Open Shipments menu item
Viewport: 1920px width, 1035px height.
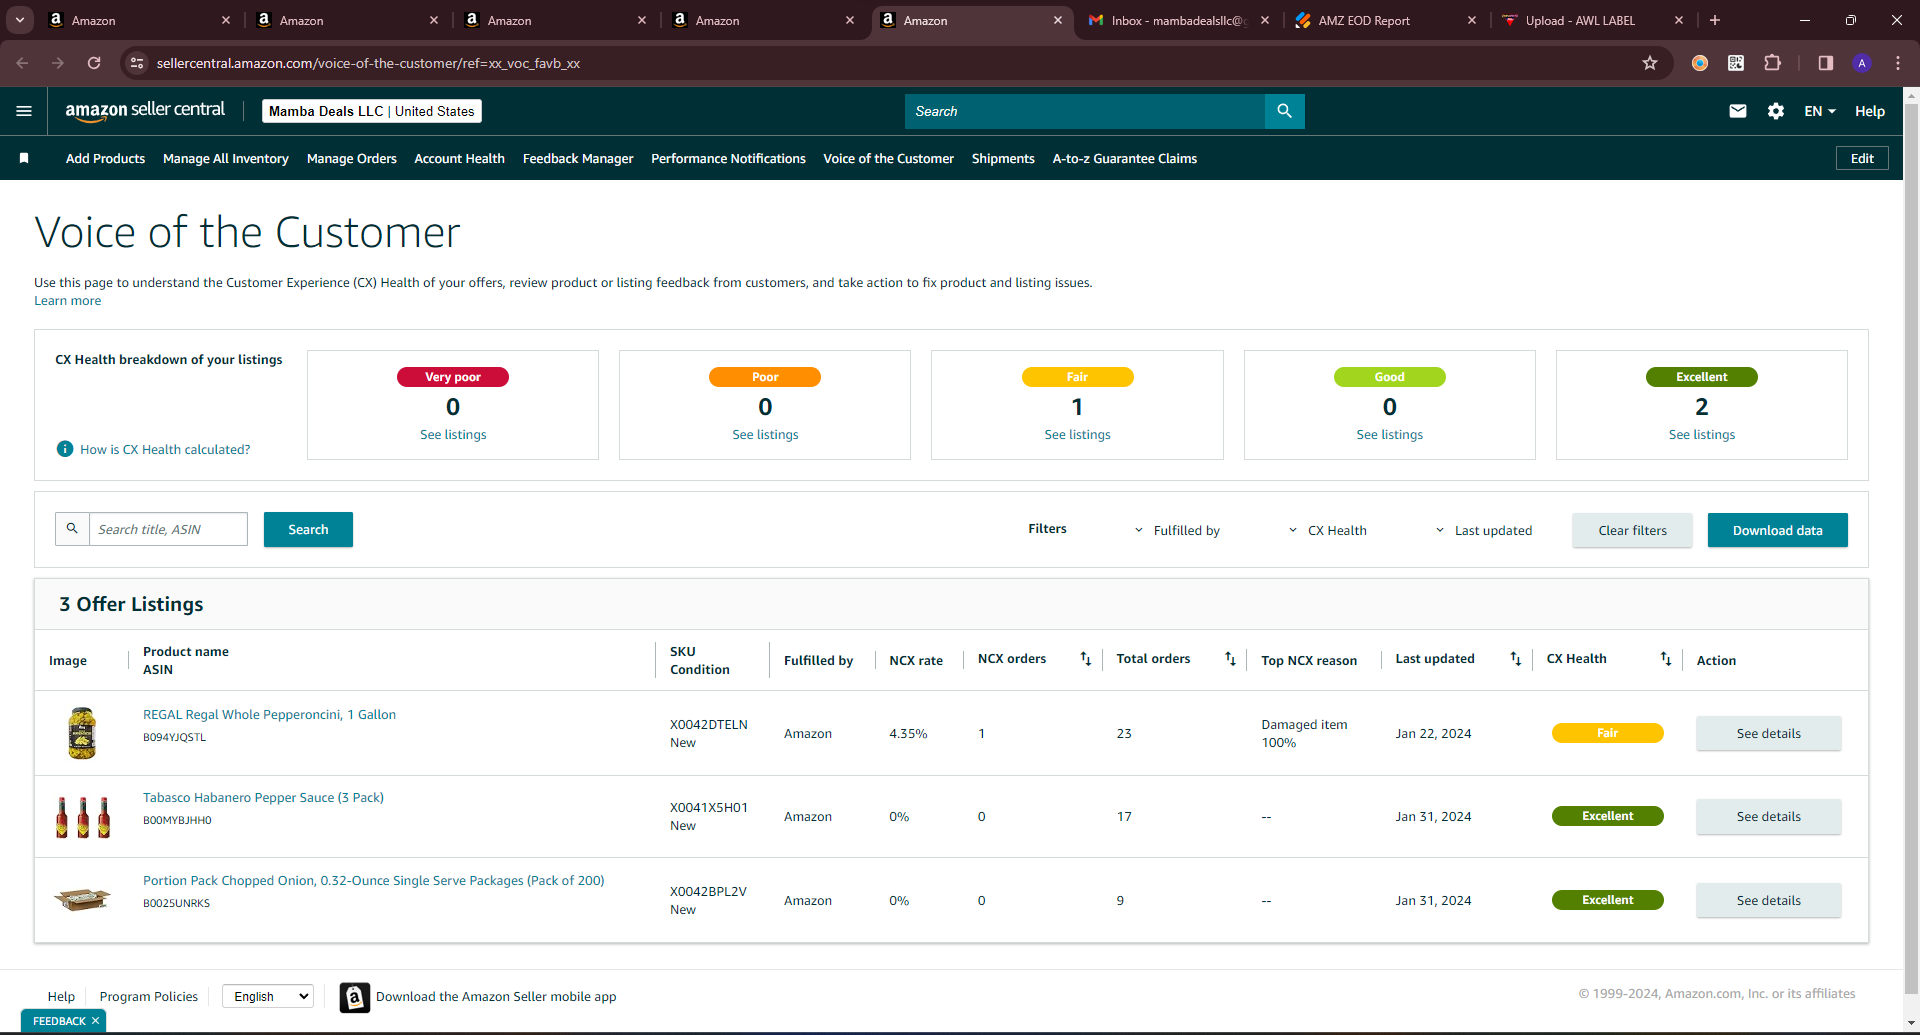click(1003, 158)
